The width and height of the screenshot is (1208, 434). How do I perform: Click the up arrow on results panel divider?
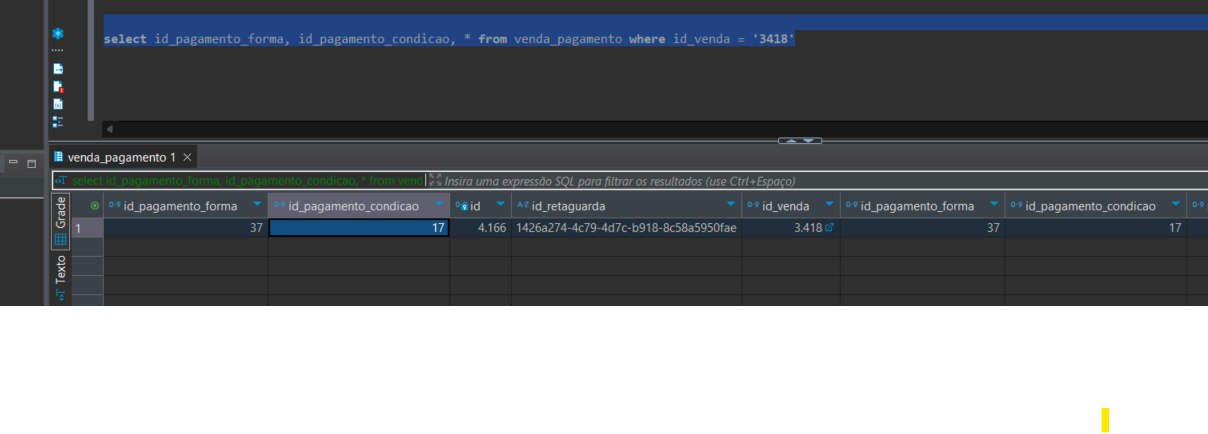coord(792,141)
